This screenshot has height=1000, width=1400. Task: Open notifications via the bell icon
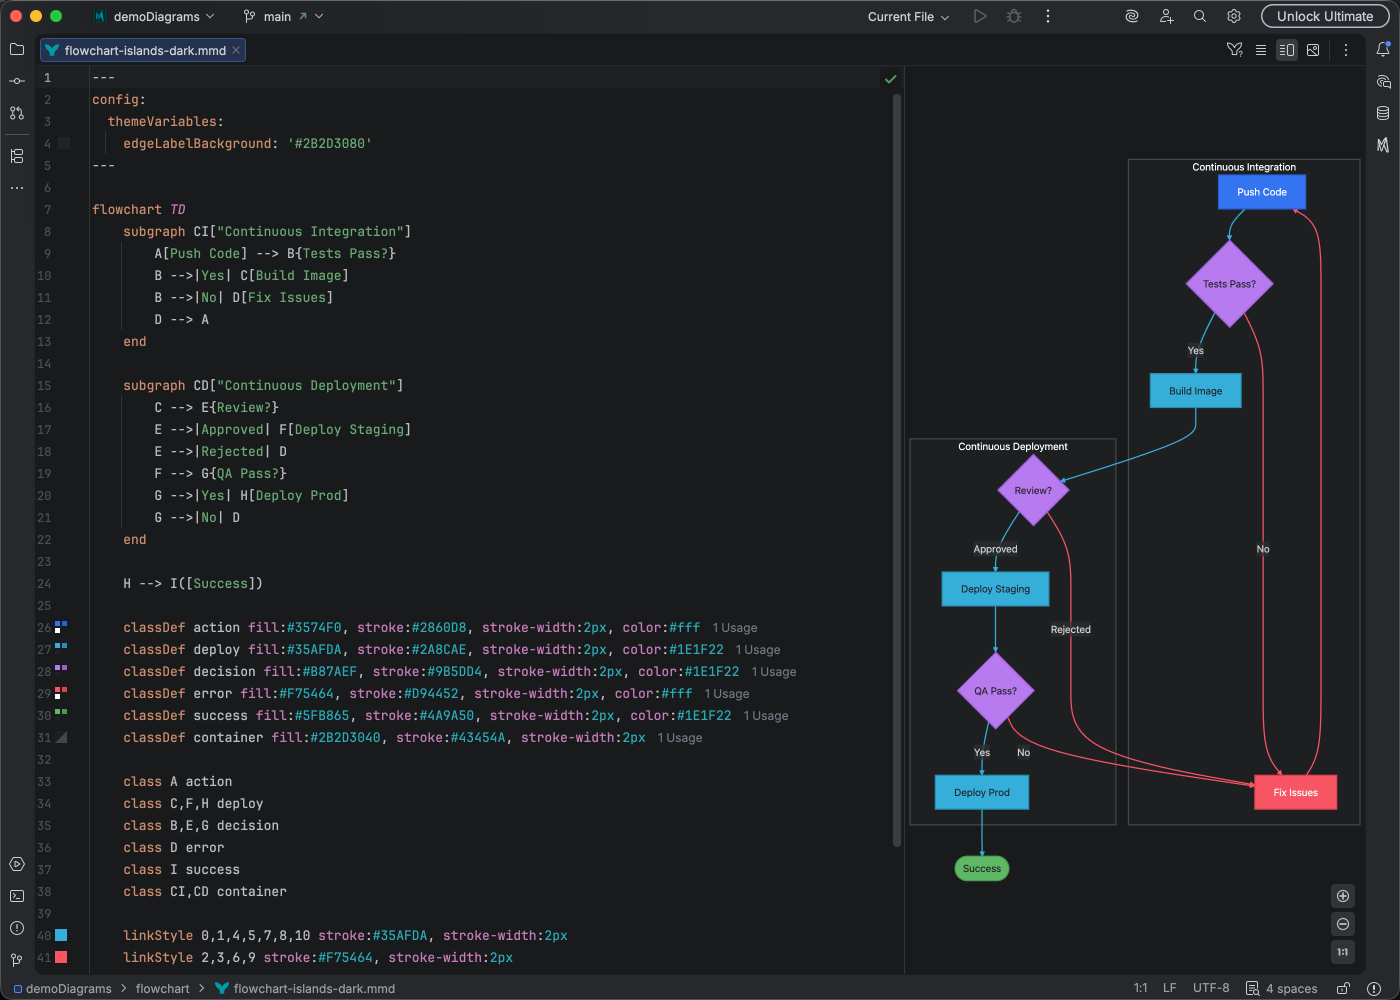point(1384,49)
